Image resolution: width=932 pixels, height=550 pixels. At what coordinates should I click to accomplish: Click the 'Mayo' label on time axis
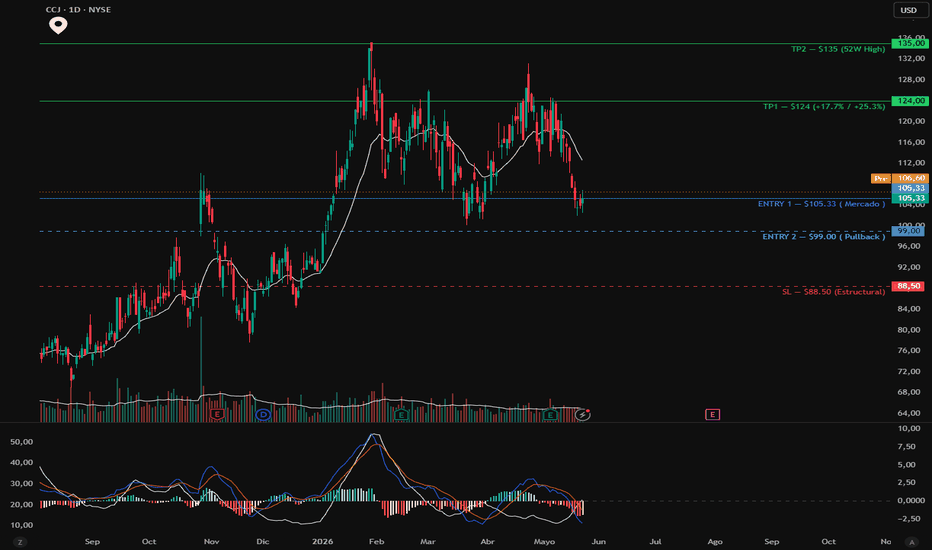pos(544,542)
